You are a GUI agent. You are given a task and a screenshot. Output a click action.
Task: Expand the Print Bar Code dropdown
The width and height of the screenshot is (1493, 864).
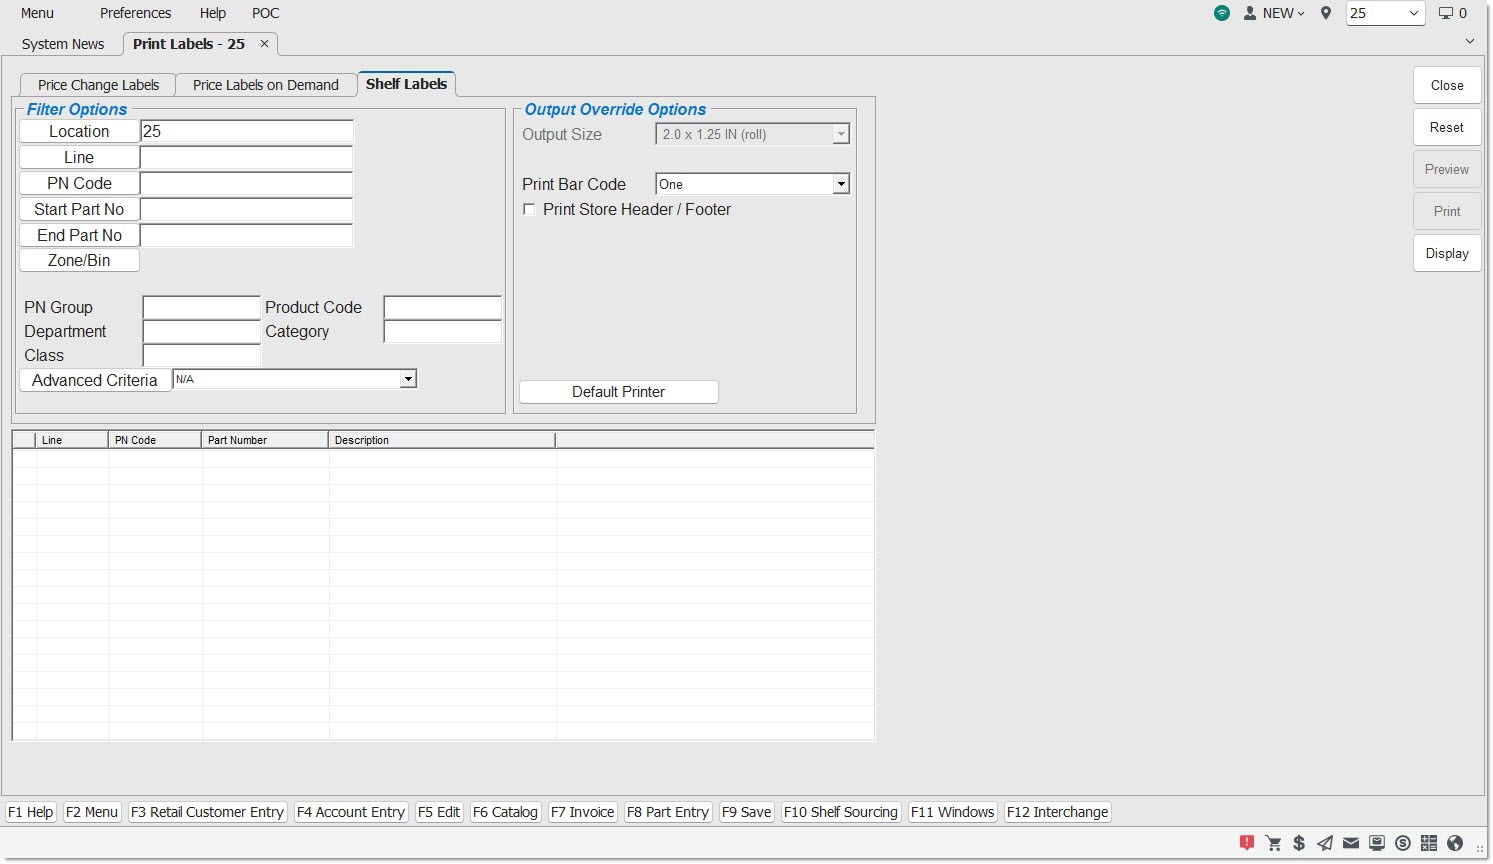841,184
